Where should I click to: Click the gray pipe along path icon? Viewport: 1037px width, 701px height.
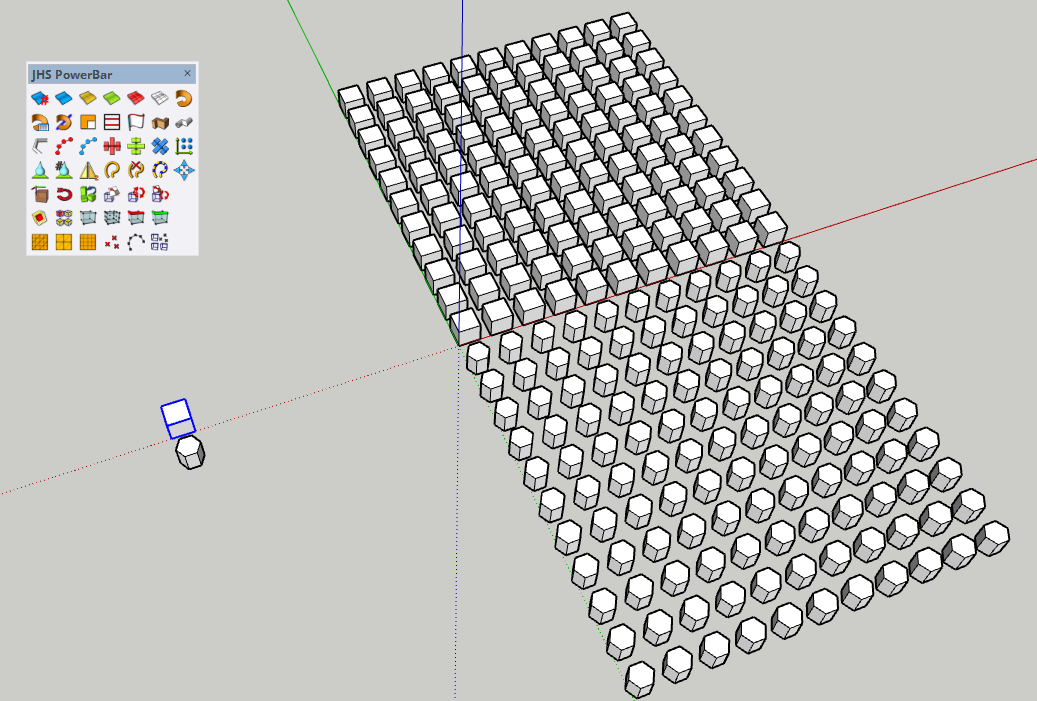click(x=184, y=122)
